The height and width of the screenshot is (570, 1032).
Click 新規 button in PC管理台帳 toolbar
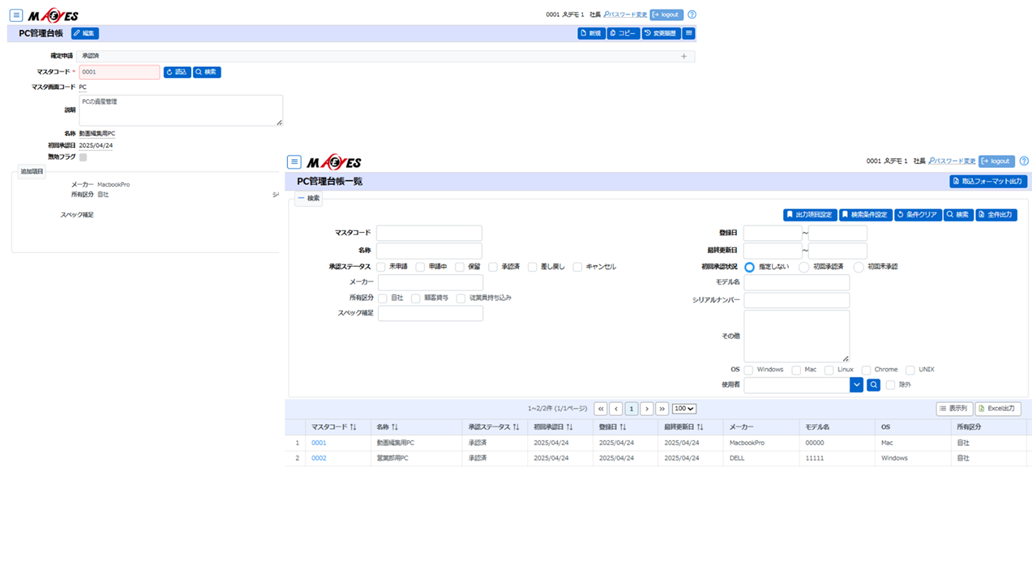coord(591,34)
